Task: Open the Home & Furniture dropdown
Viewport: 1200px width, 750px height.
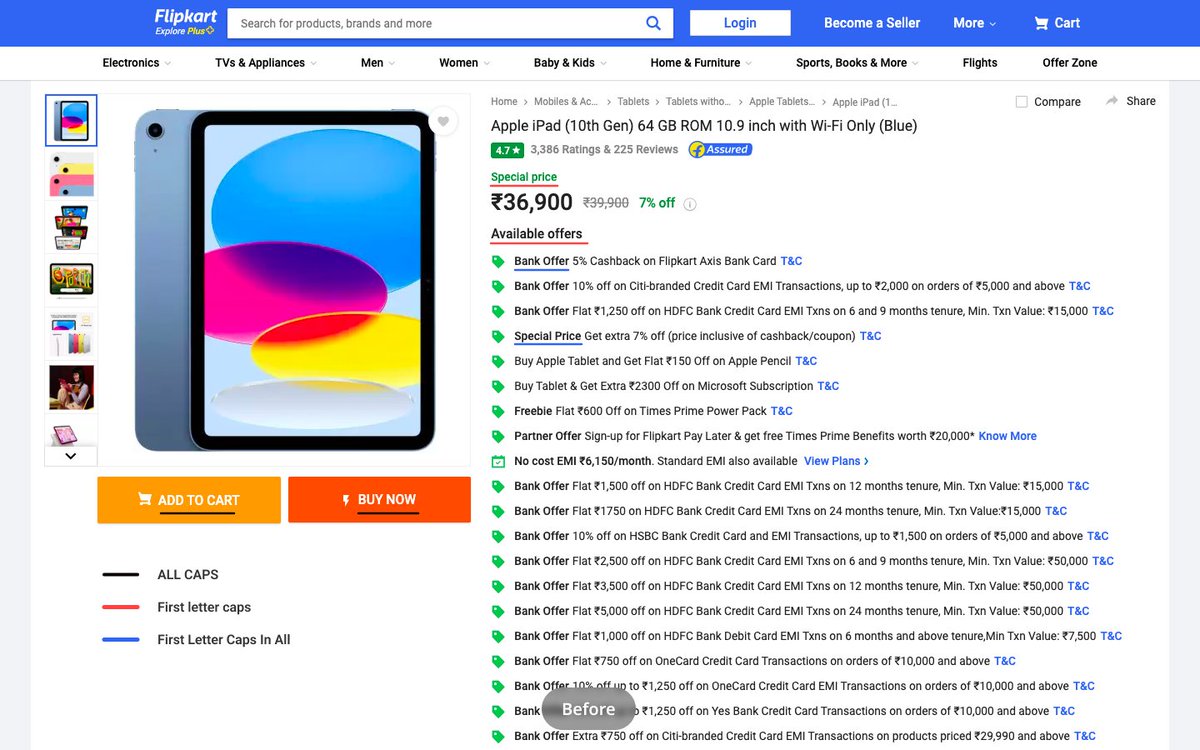Action: point(701,63)
